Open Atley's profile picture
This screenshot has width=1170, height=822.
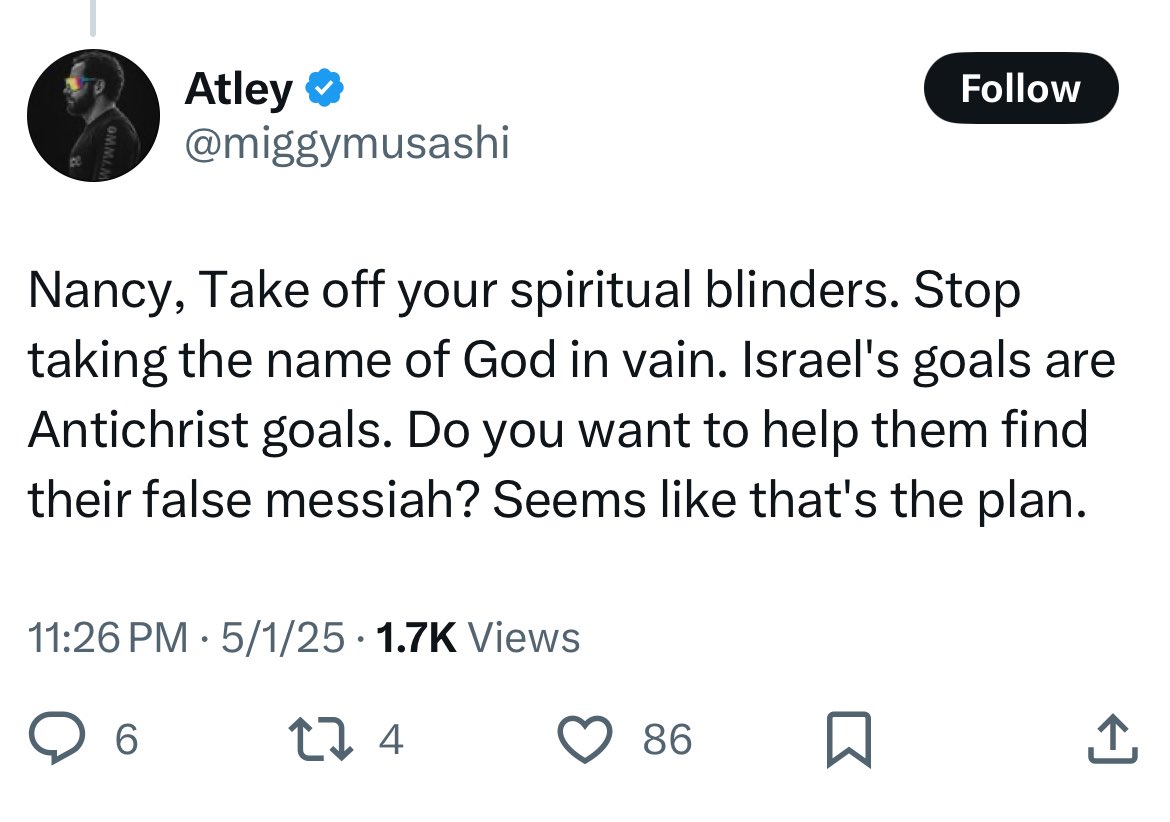93,113
